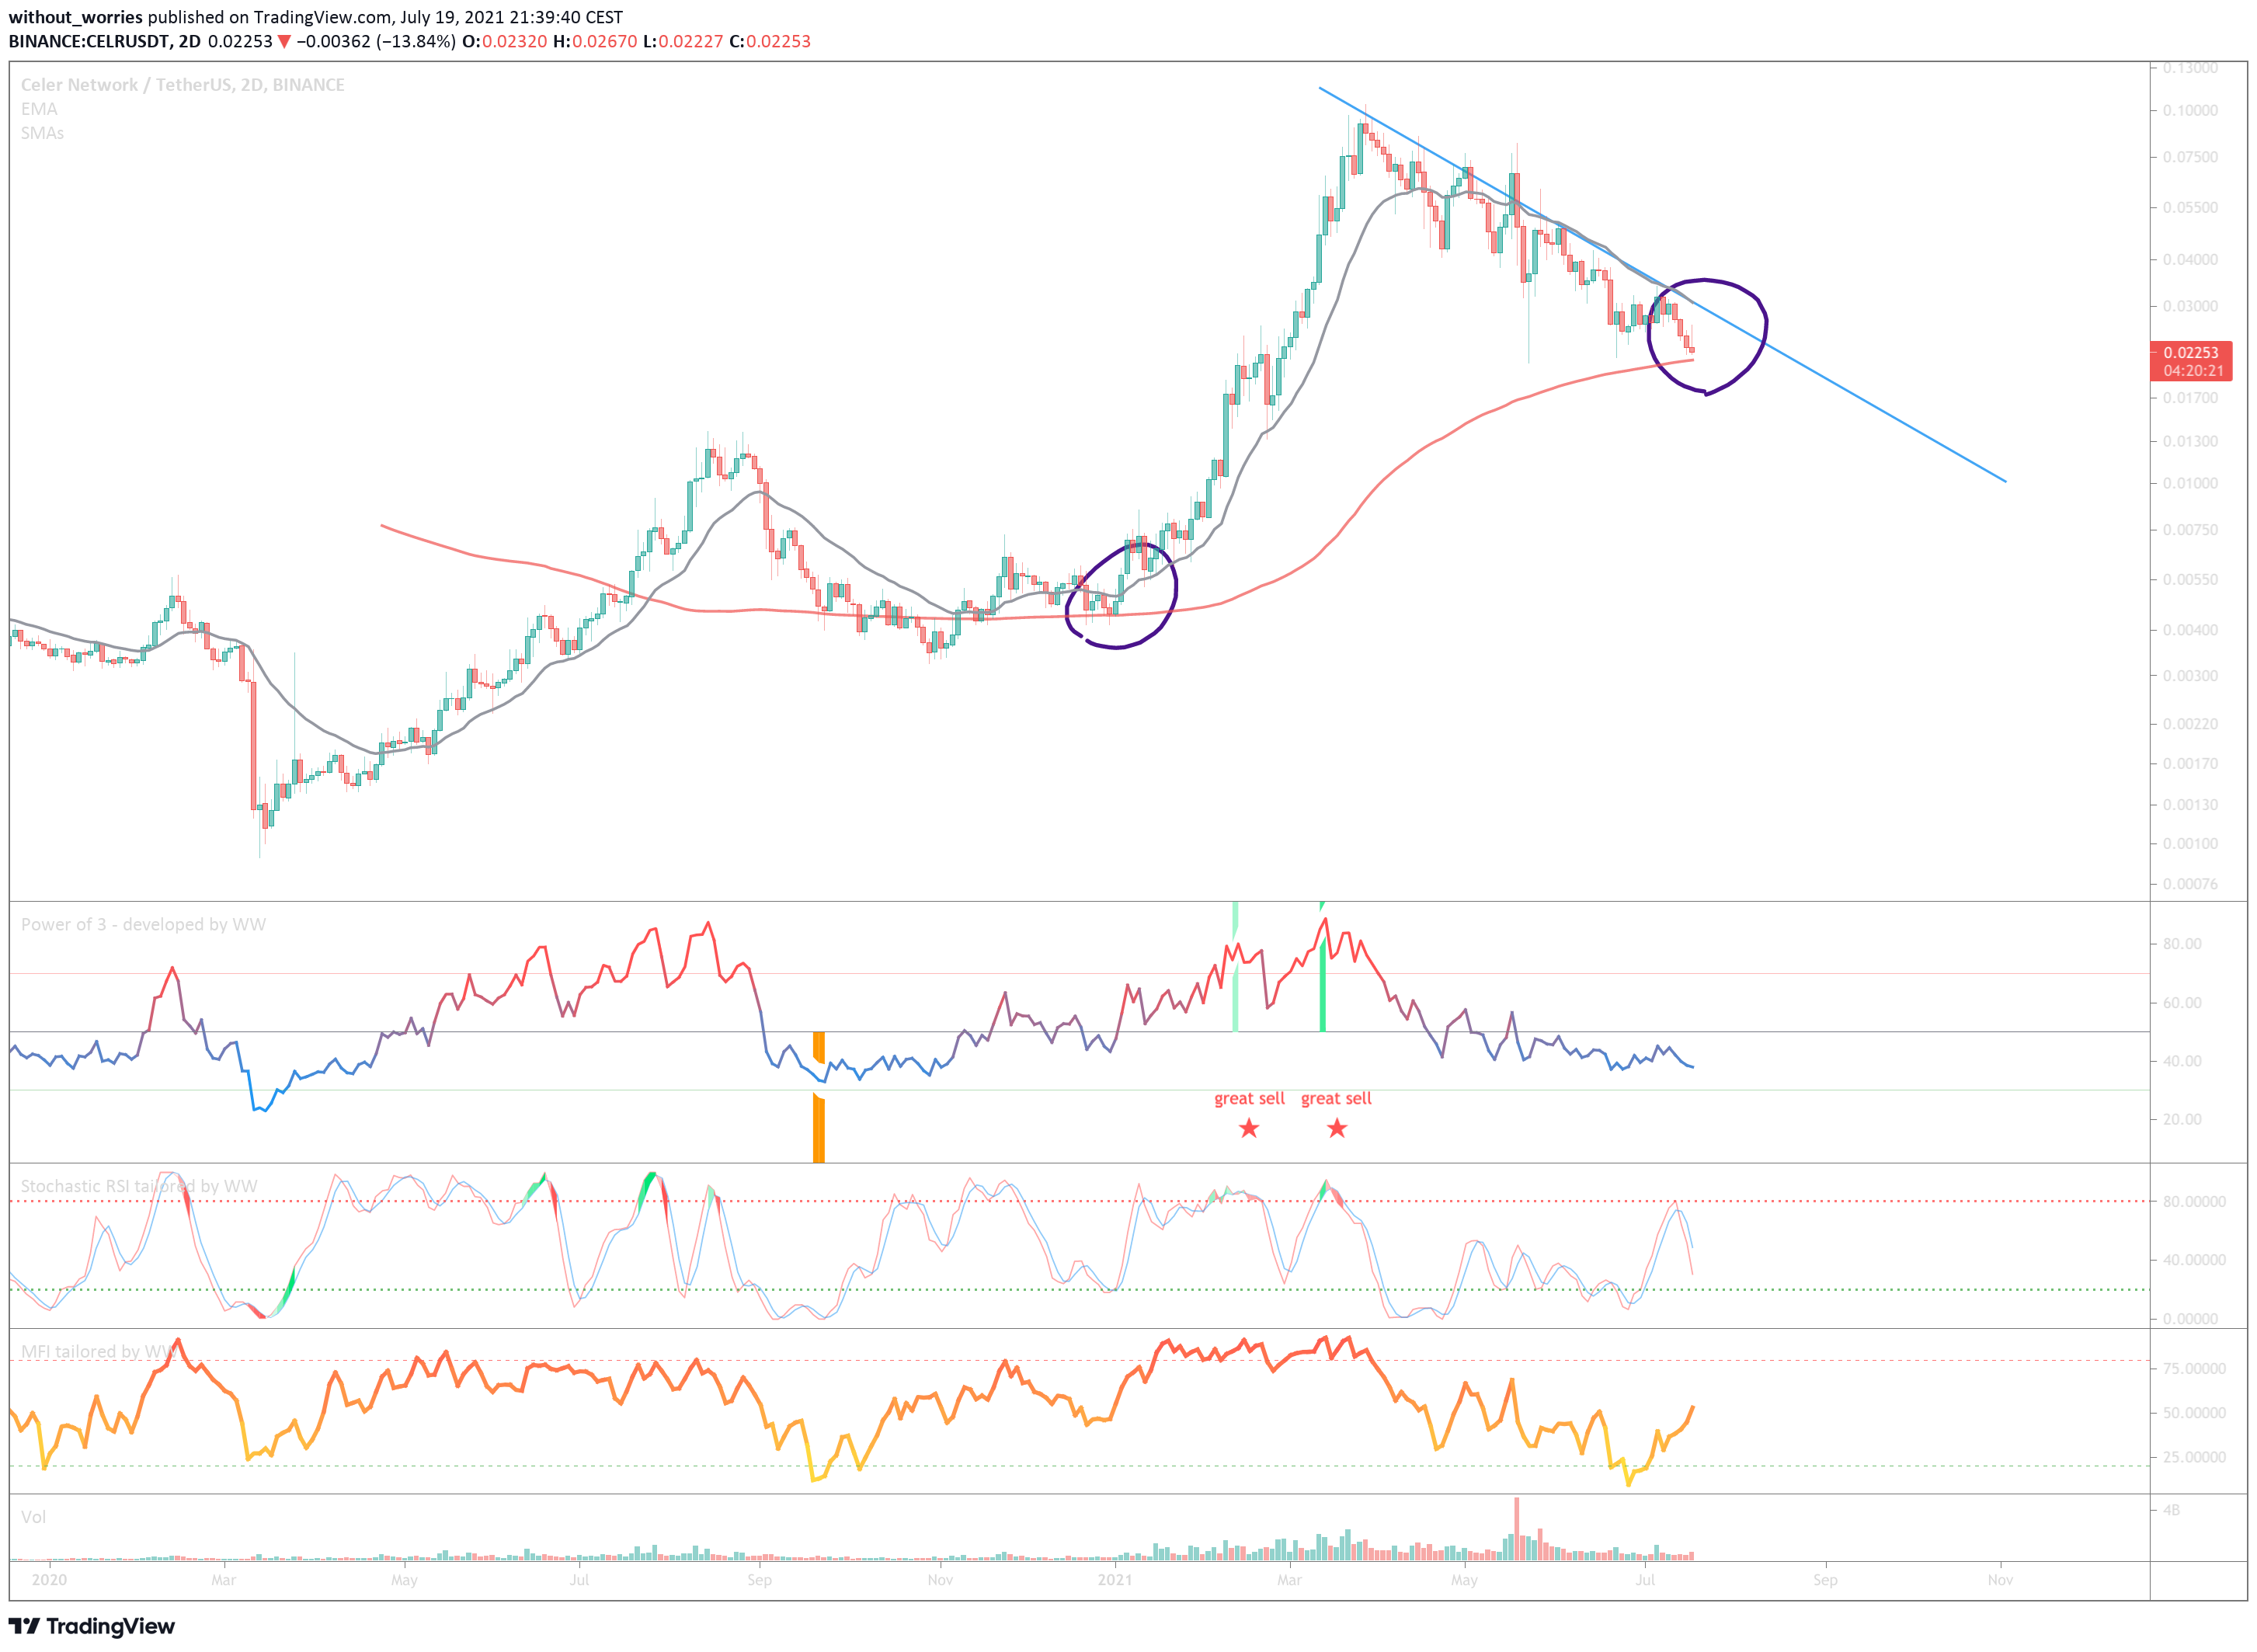
Task: Click the tall orange bar in Power of 3 pane
Action: click(x=819, y=1128)
